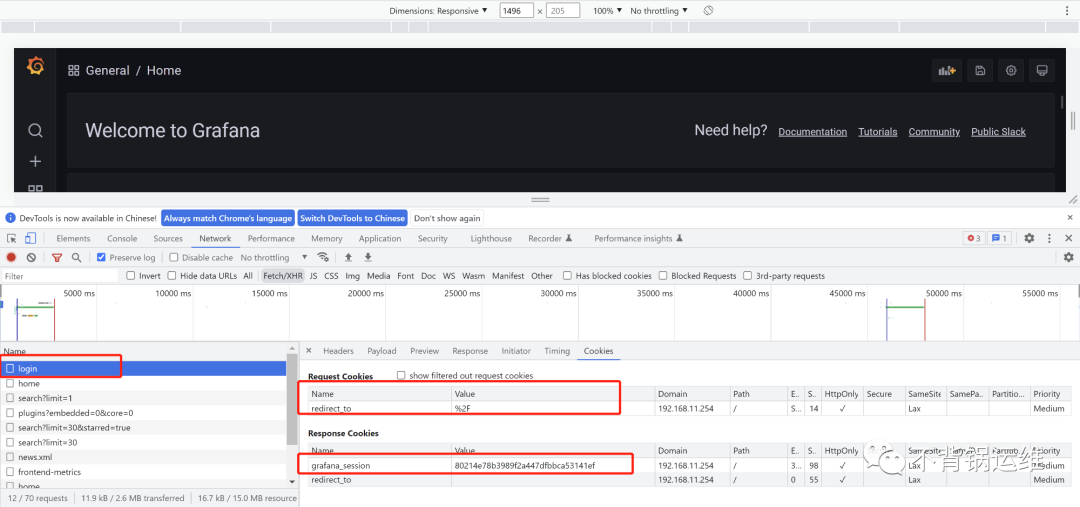The width and height of the screenshot is (1080, 507).
Task: Click Don't show again button
Action: [447, 218]
